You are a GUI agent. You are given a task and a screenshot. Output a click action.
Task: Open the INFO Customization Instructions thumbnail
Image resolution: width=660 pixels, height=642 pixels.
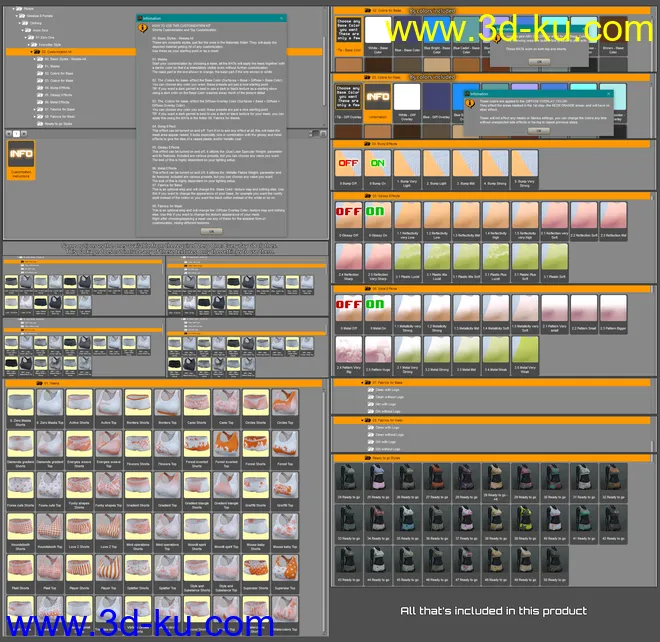click(22, 156)
